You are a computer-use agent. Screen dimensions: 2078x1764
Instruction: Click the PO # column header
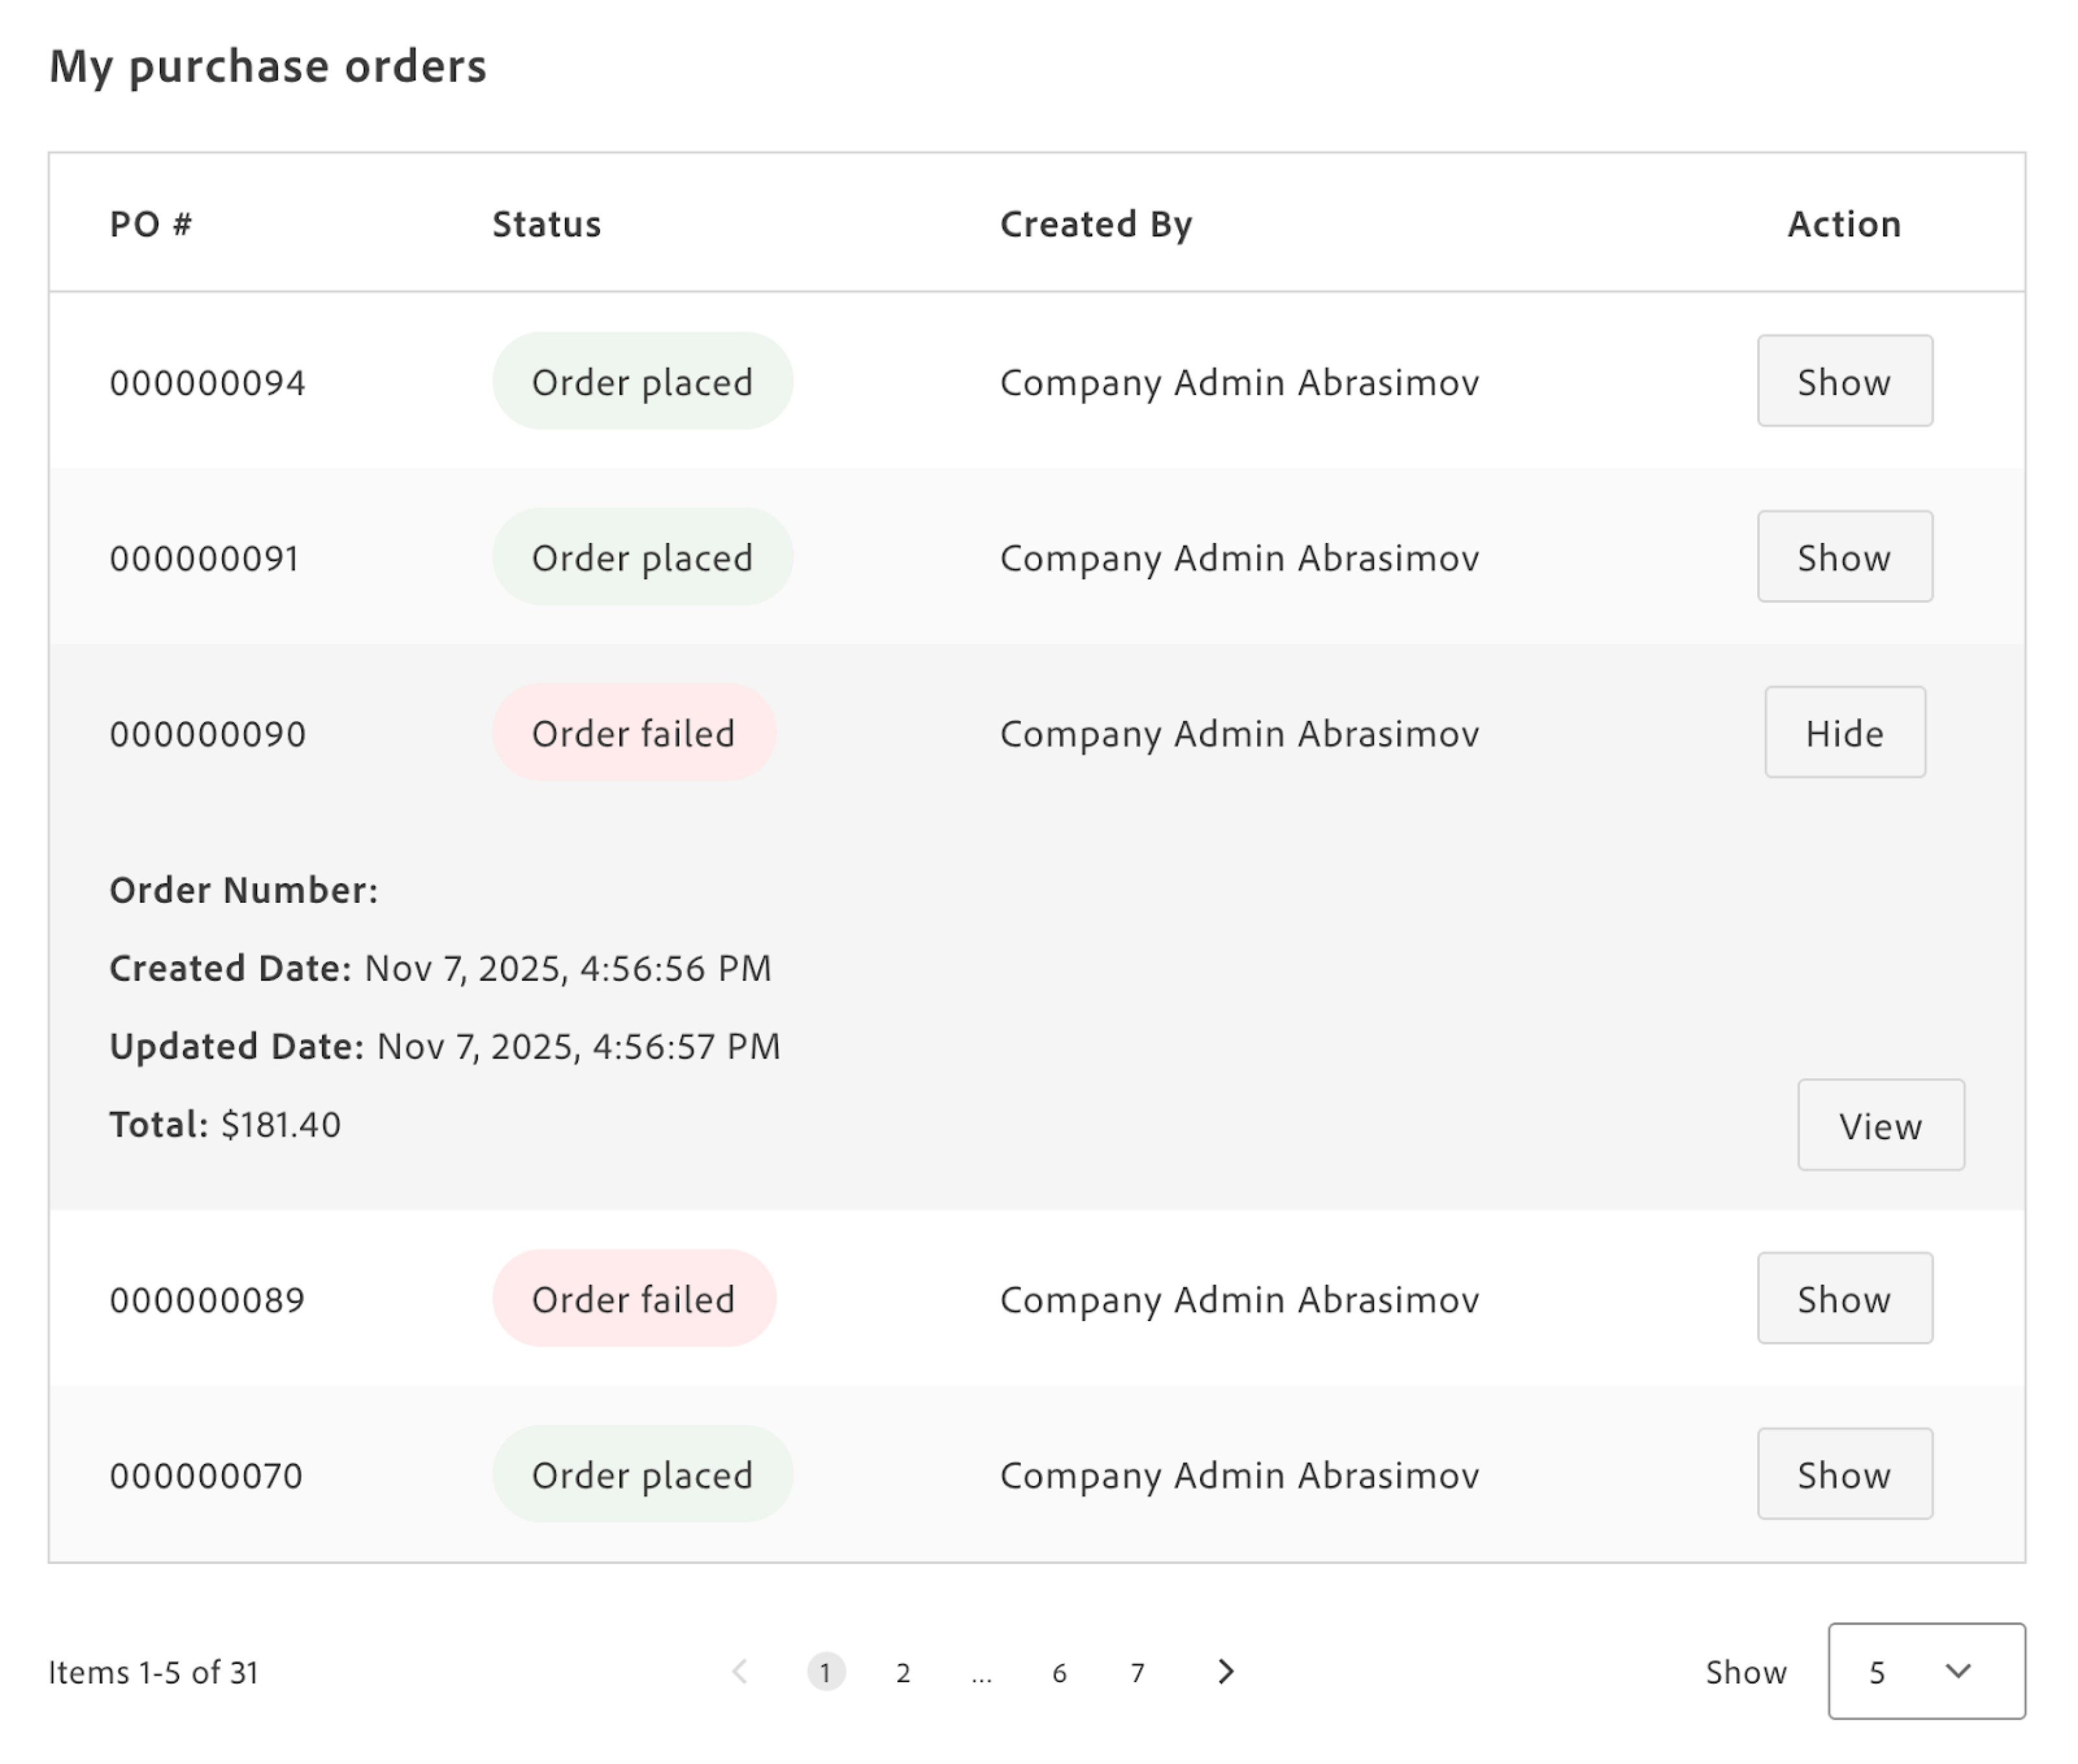click(x=150, y=224)
